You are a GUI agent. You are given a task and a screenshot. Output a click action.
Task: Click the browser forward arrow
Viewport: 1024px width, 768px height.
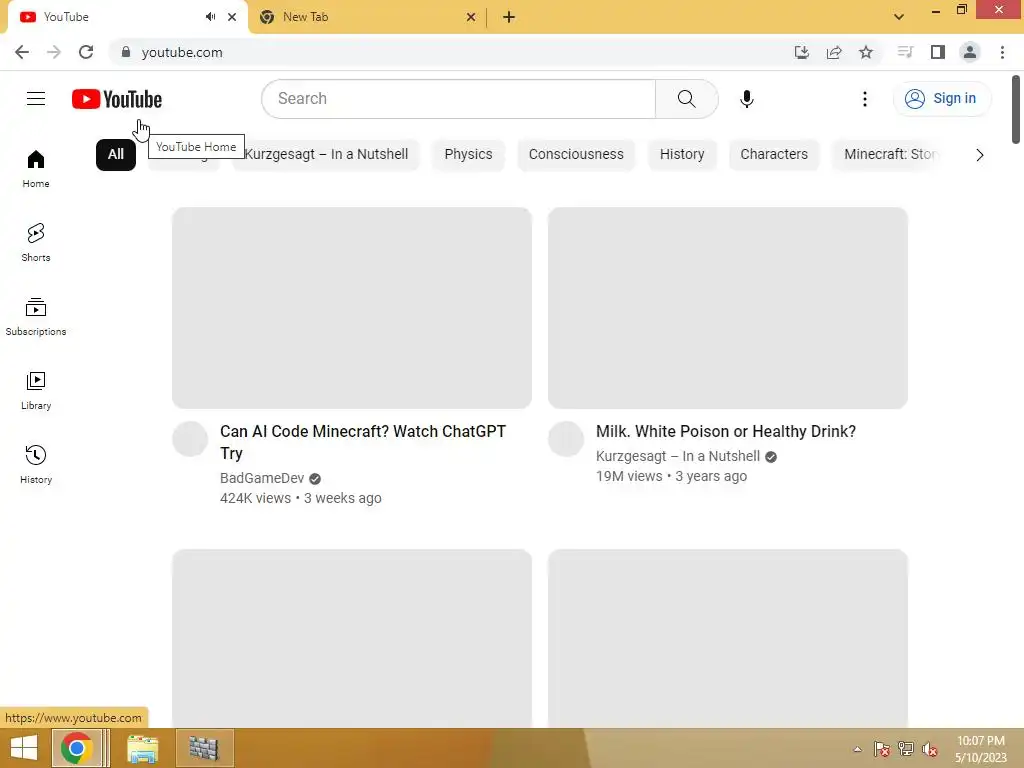point(54,52)
